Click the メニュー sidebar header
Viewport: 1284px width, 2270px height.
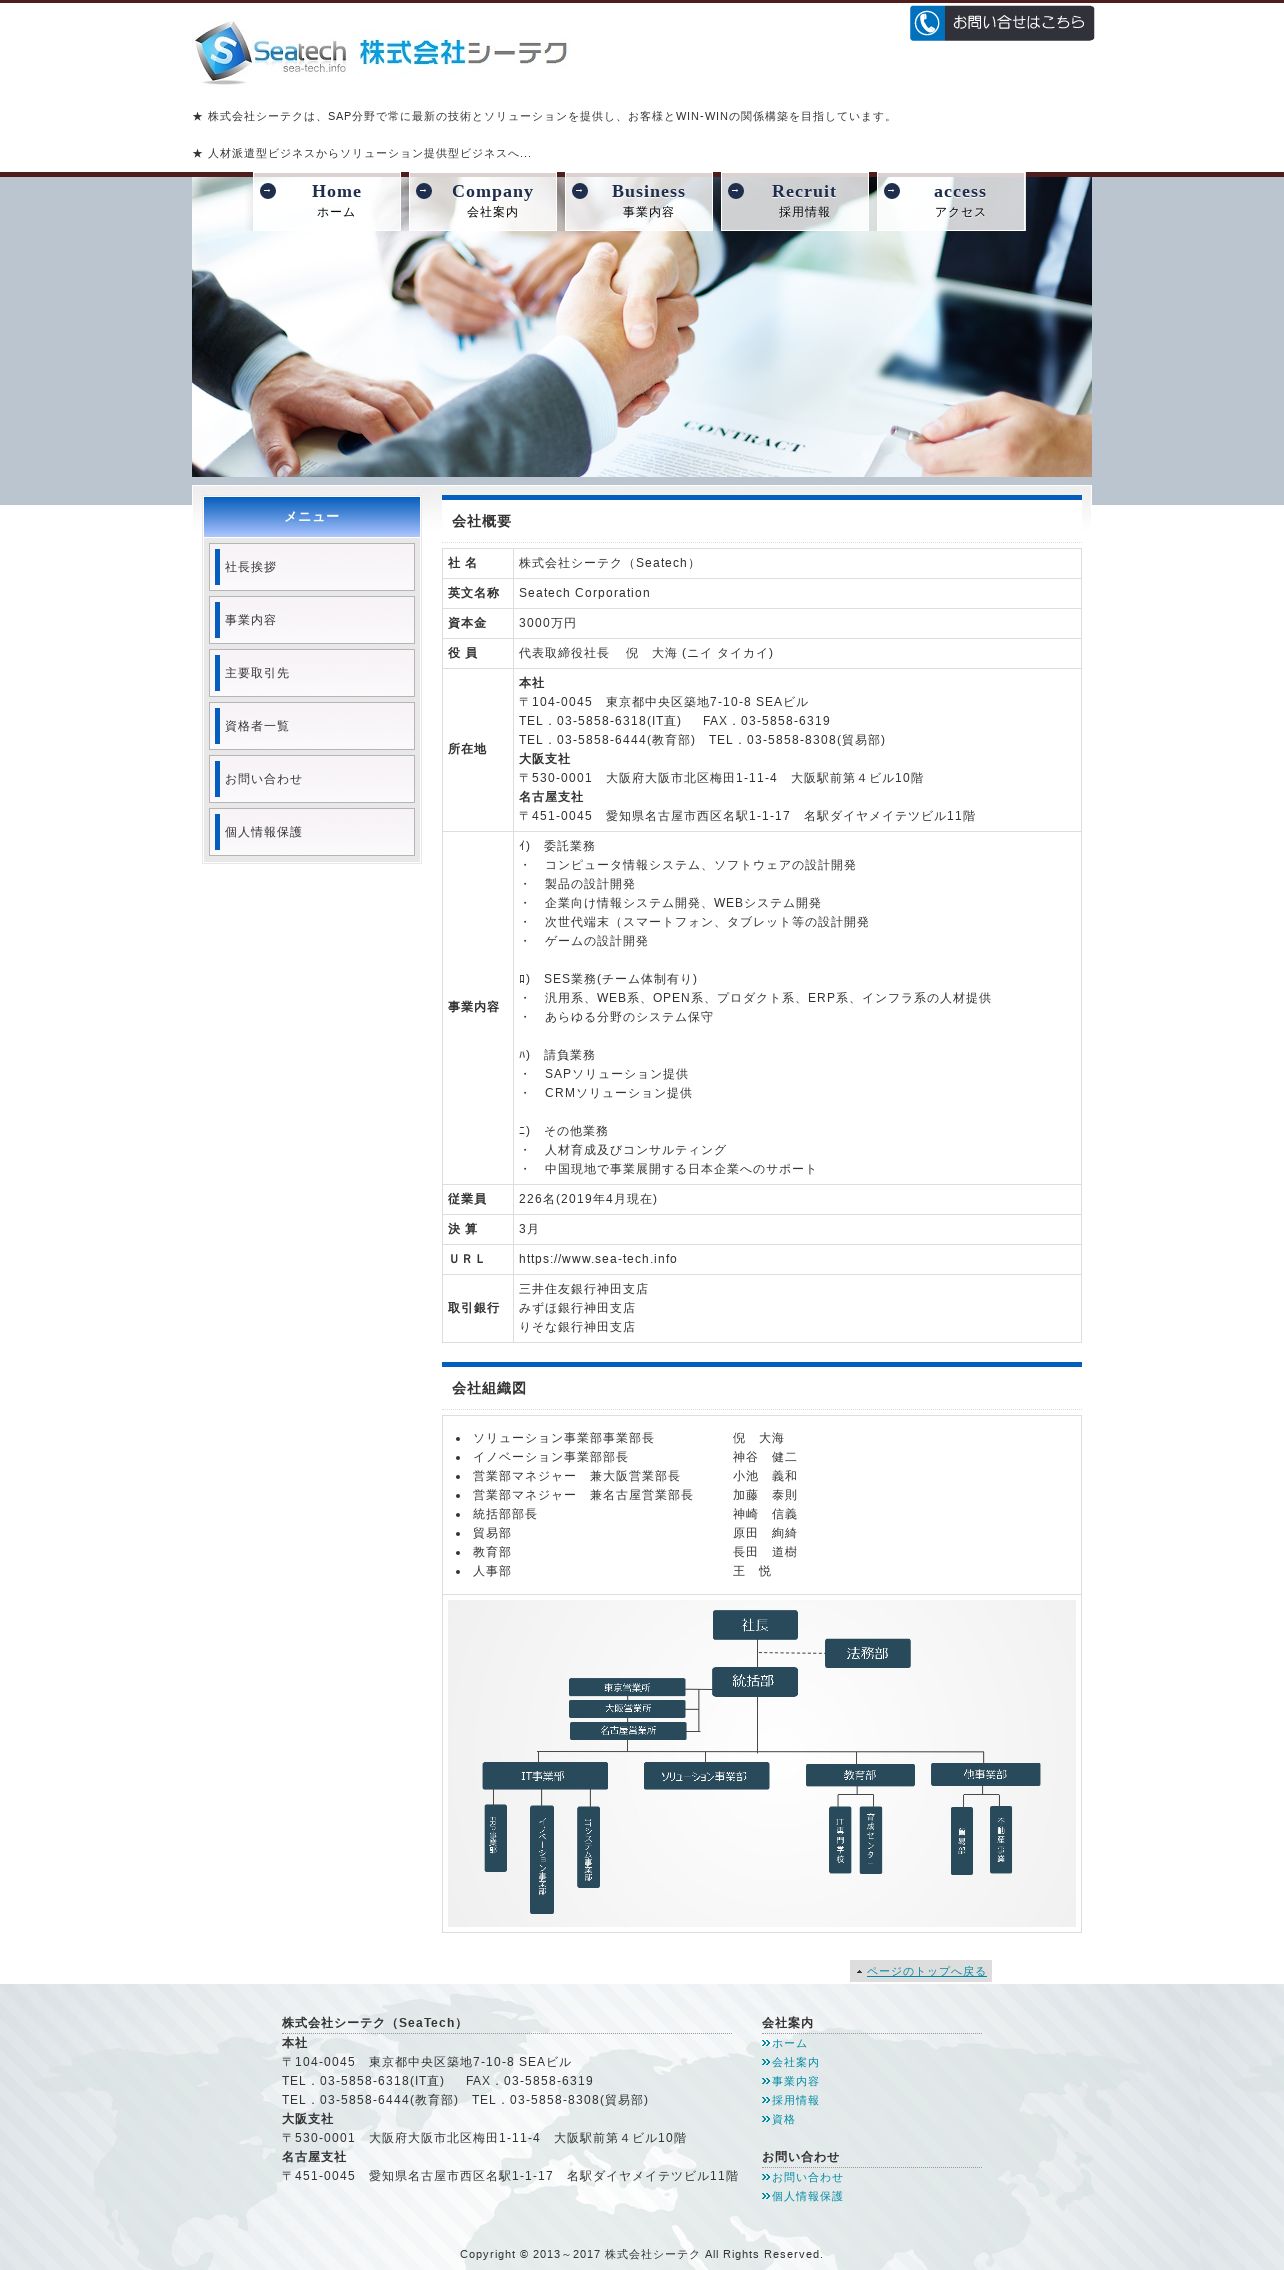click(312, 517)
